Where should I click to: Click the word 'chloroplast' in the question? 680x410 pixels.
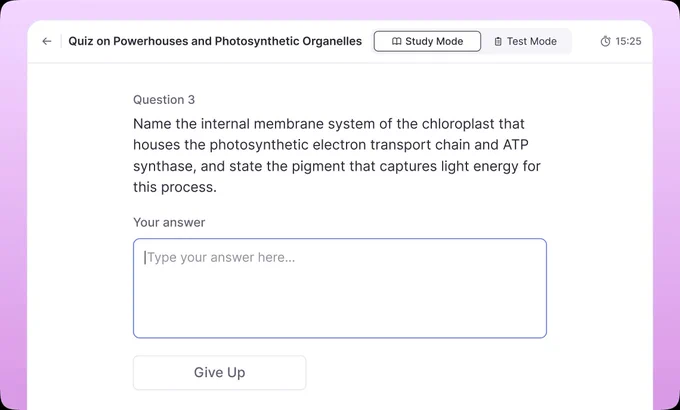[x=458, y=124]
